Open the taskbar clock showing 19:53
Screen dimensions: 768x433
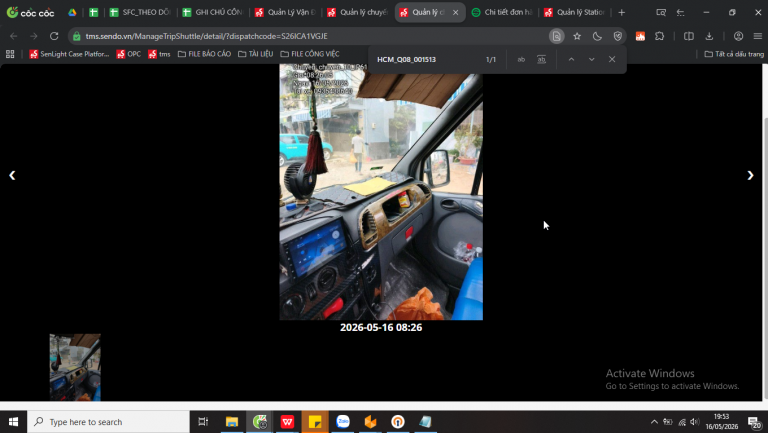click(x=722, y=422)
